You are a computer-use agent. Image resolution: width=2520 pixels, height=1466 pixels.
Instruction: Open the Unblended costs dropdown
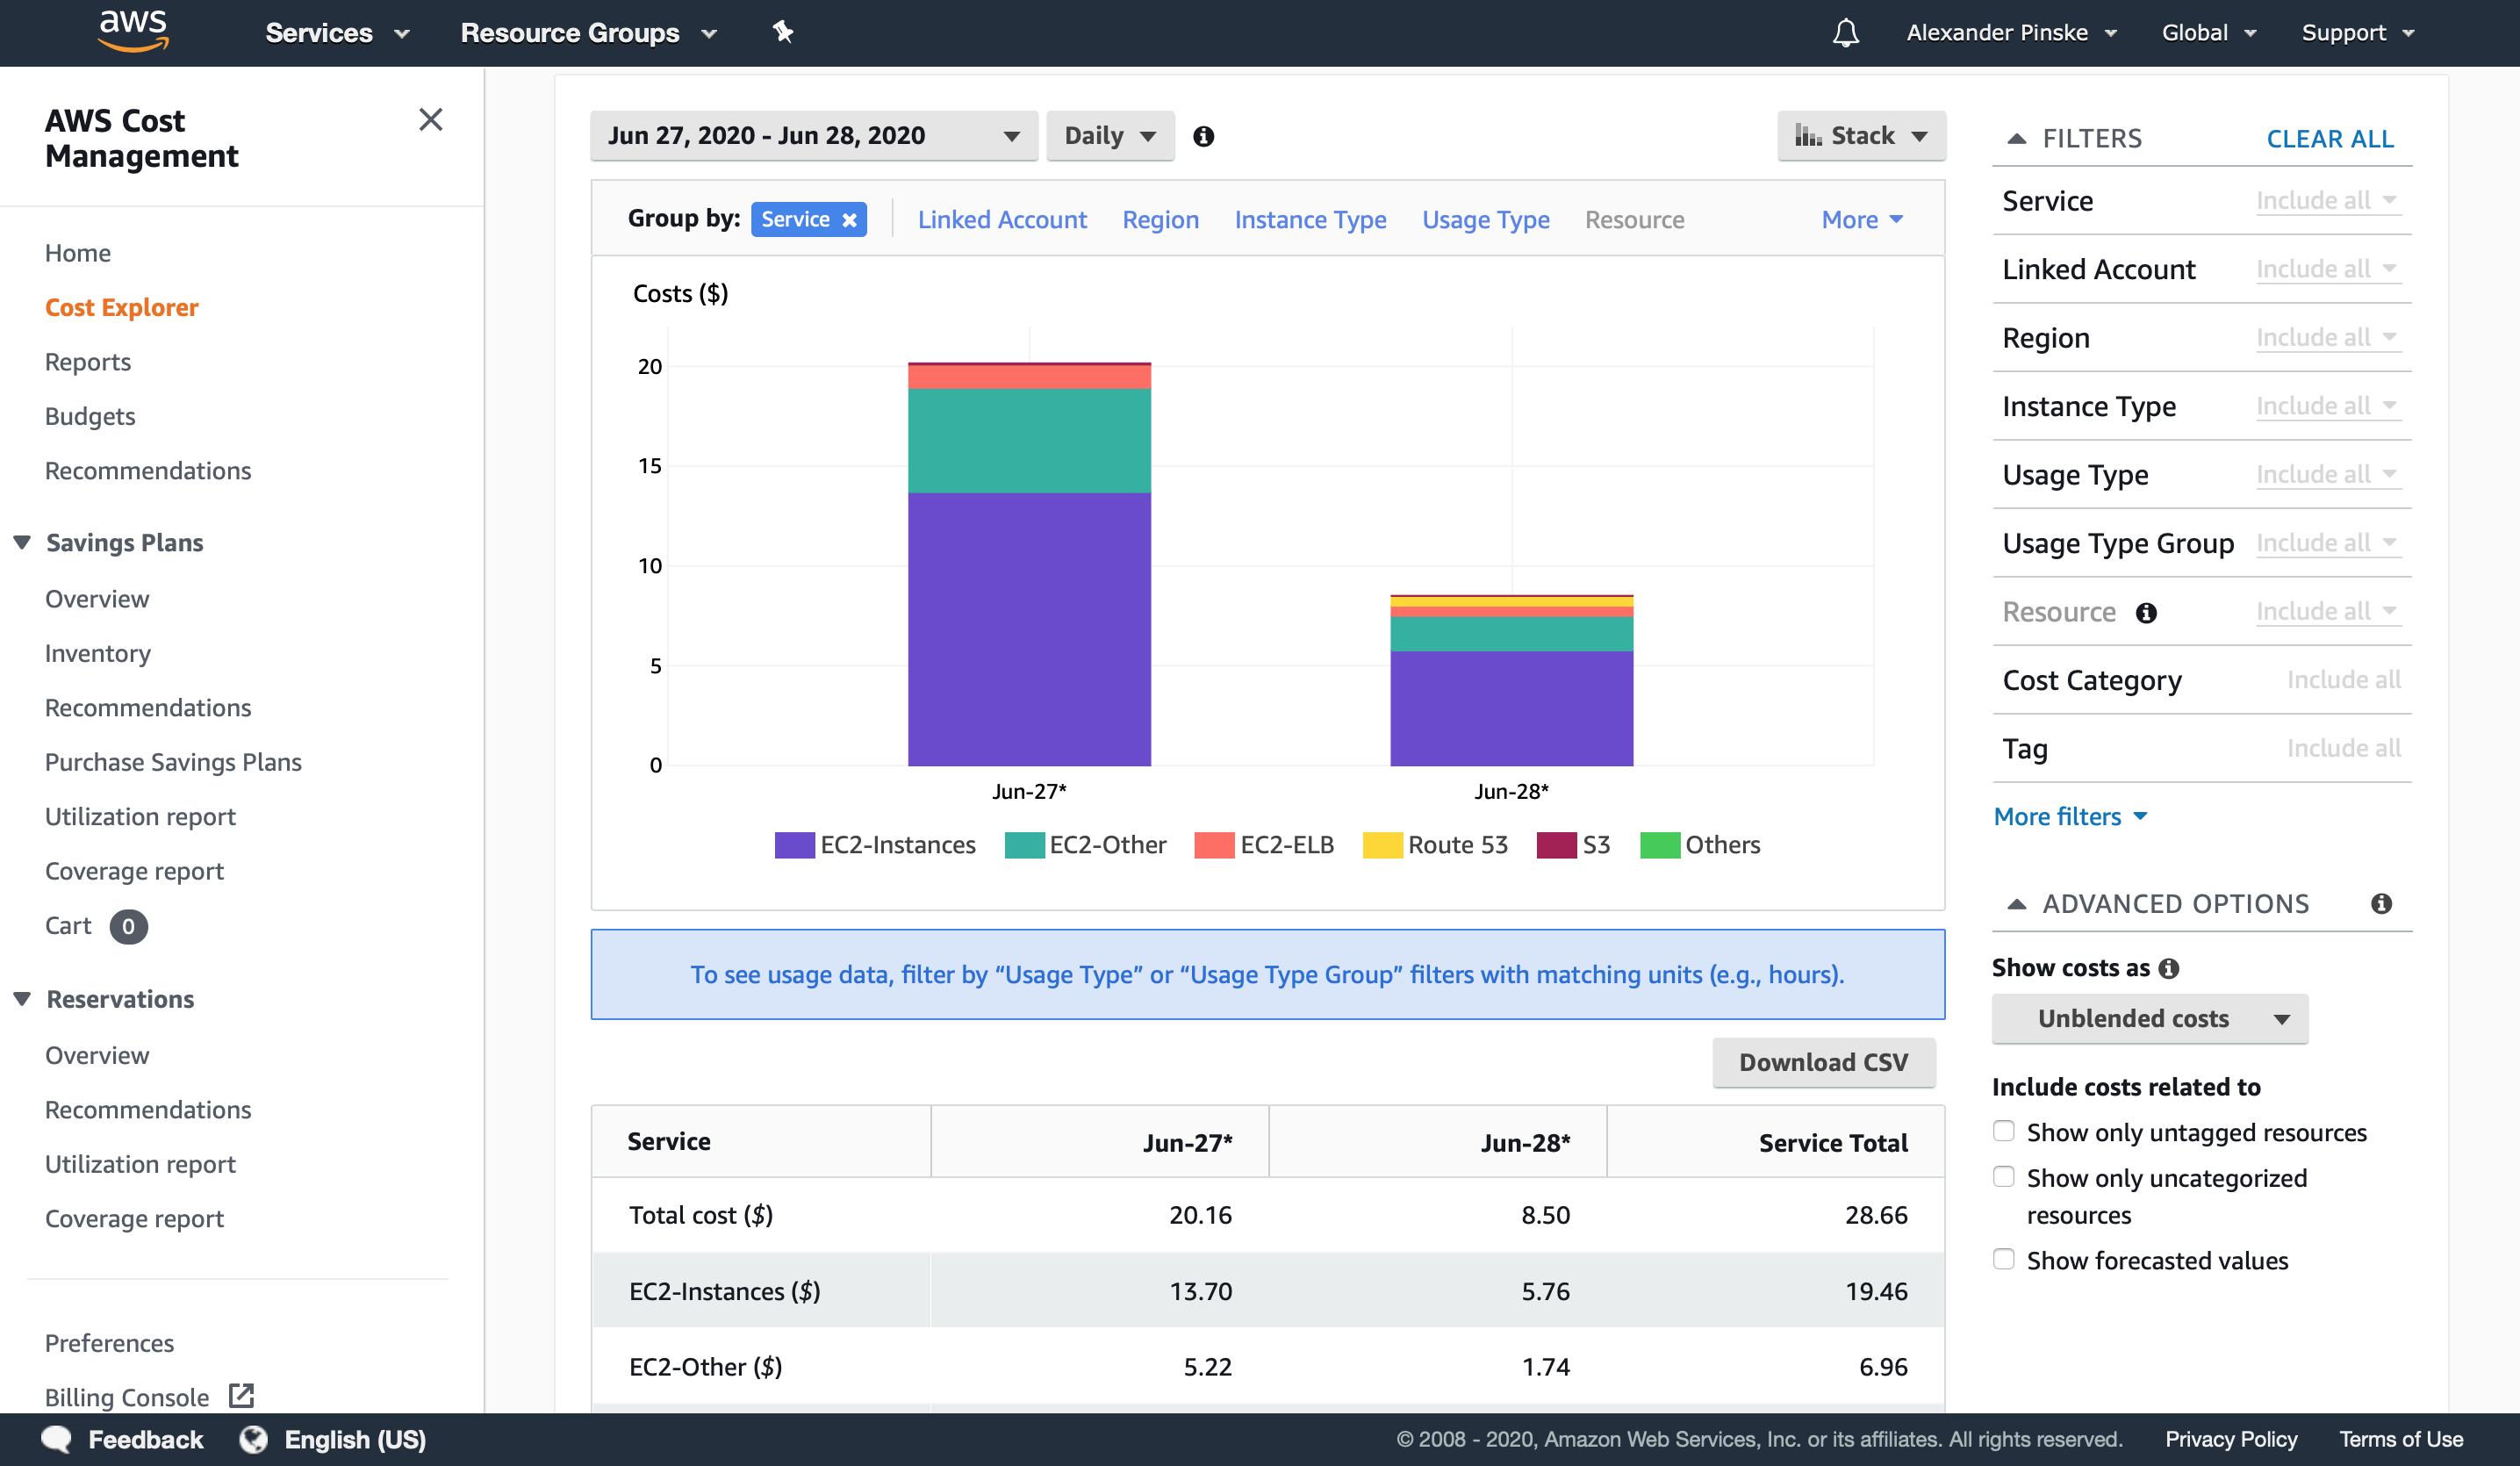[2149, 1019]
